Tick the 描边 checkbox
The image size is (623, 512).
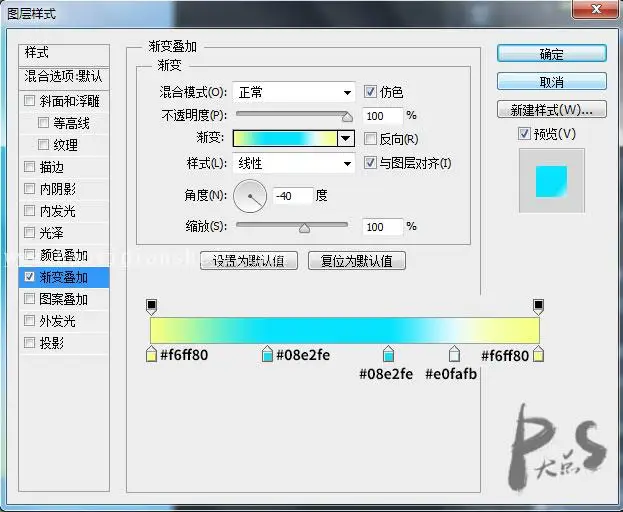coord(29,166)
